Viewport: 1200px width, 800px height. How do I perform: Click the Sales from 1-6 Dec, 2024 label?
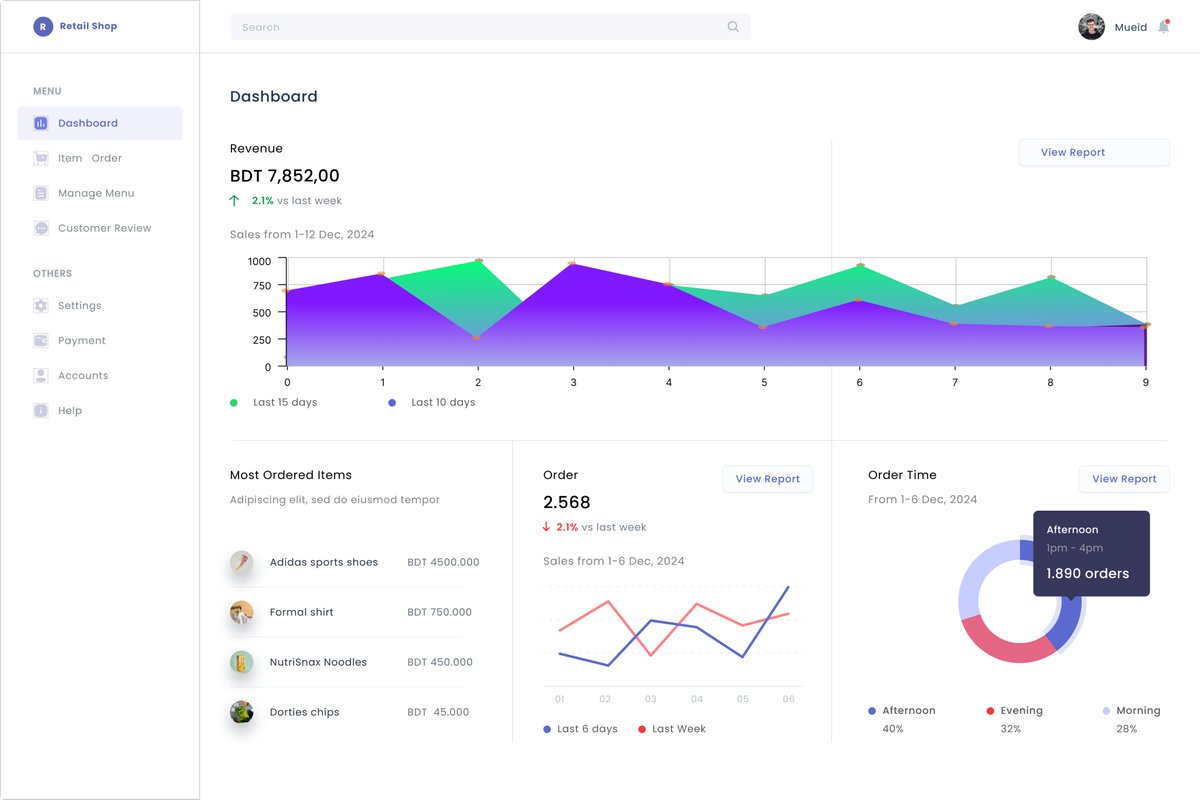[x=614, y=561]
